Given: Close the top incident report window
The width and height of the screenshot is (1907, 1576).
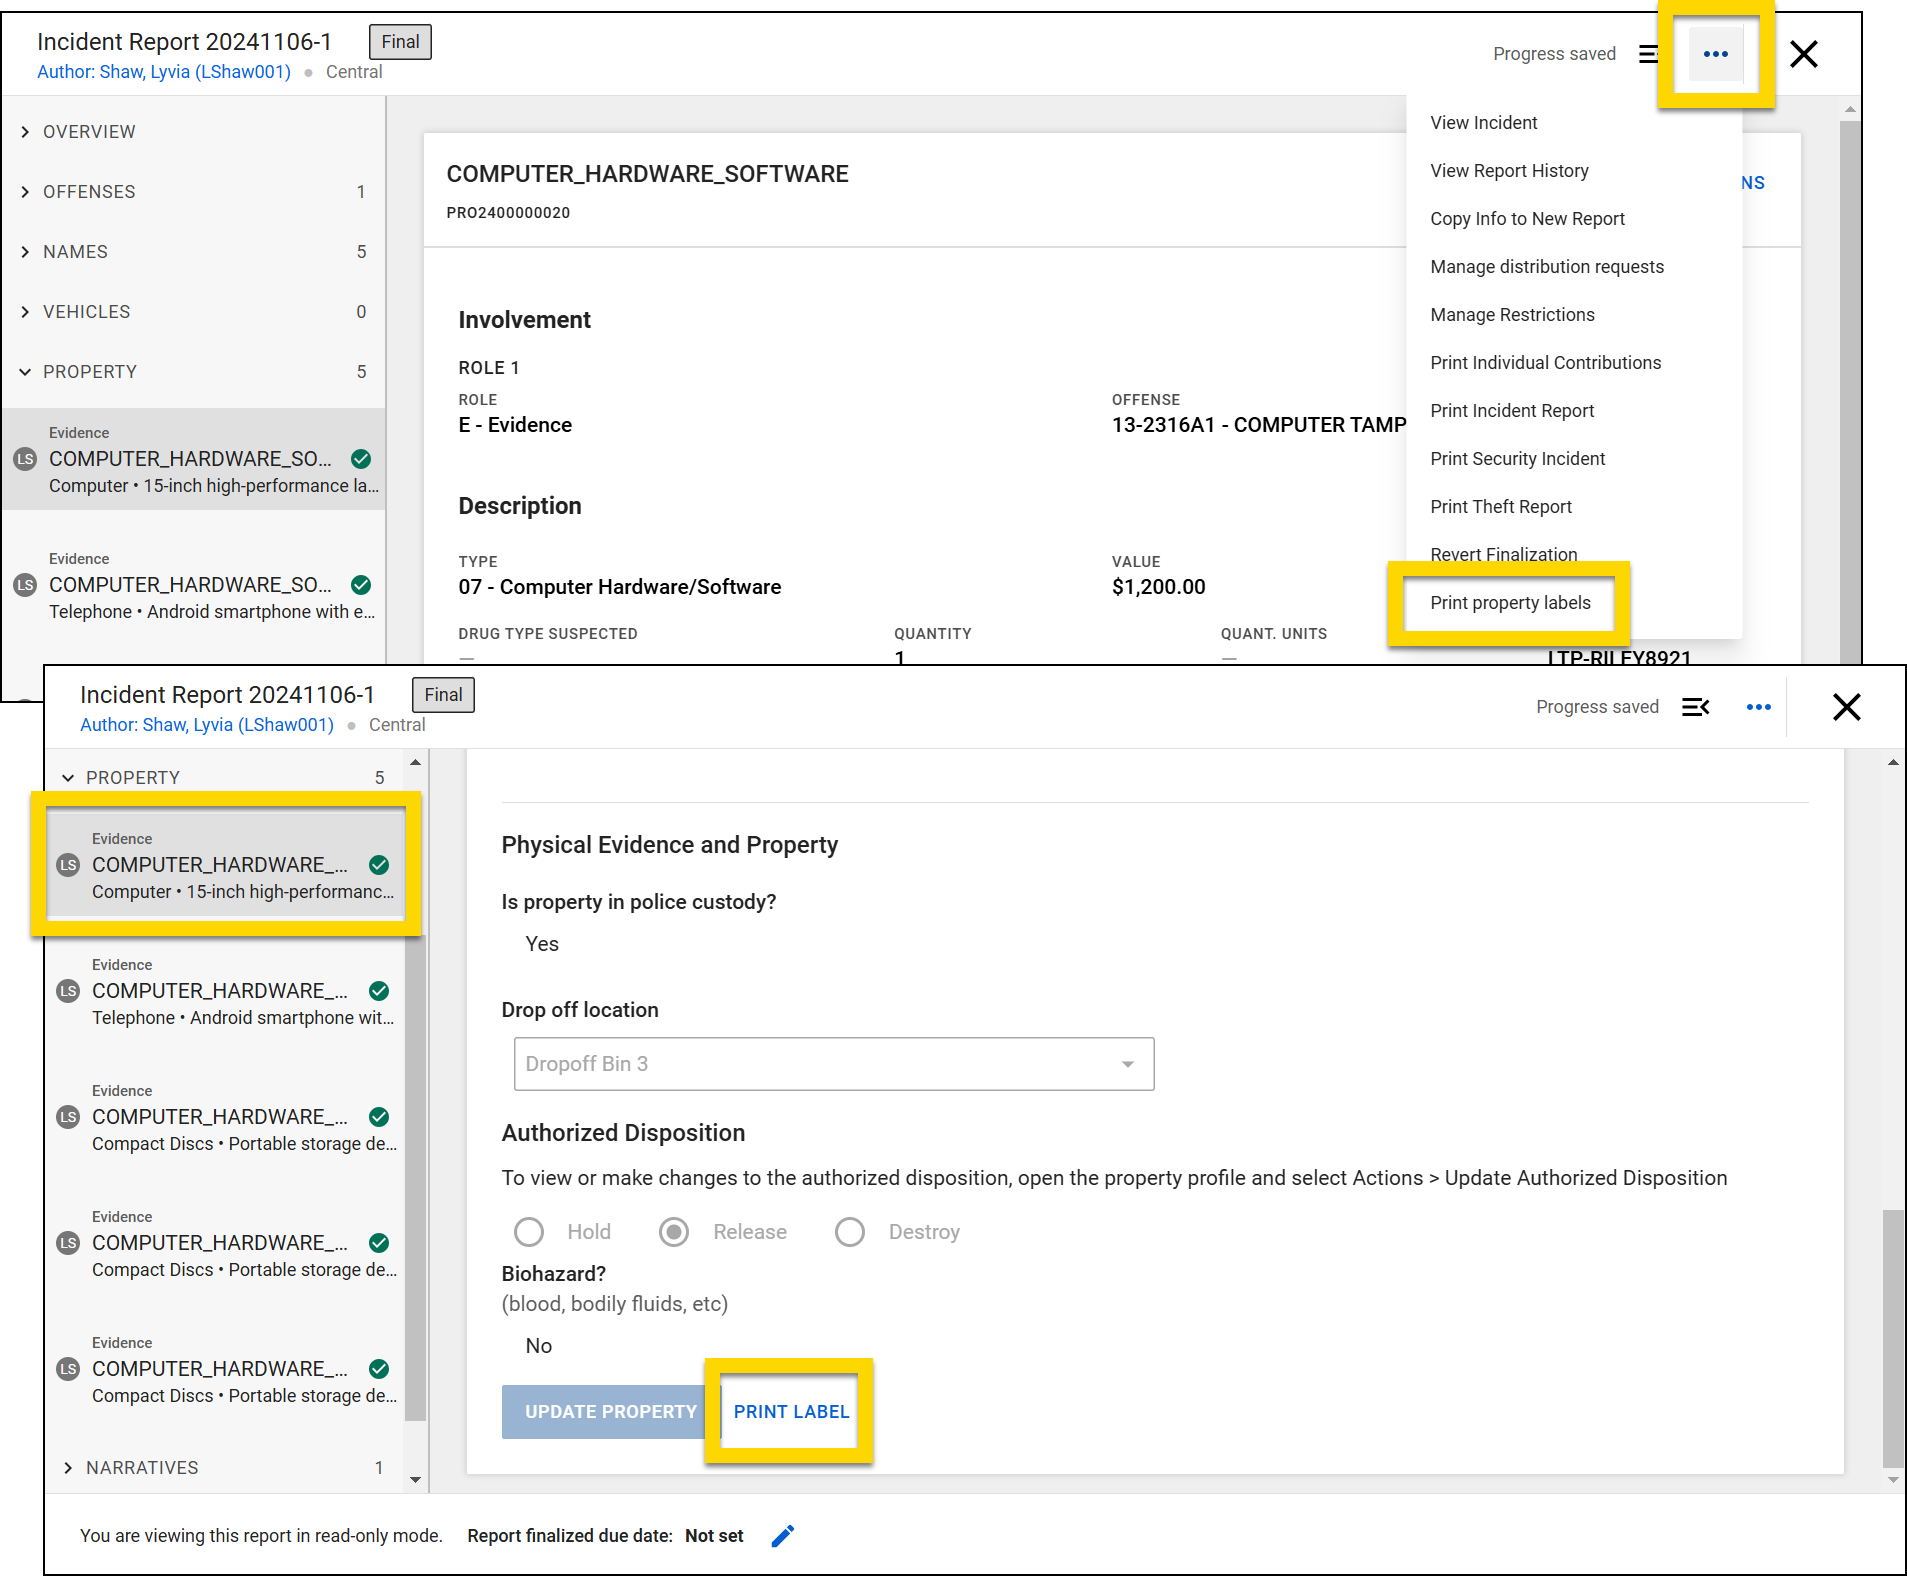Looking at the screenshot, I should 1803,55.
